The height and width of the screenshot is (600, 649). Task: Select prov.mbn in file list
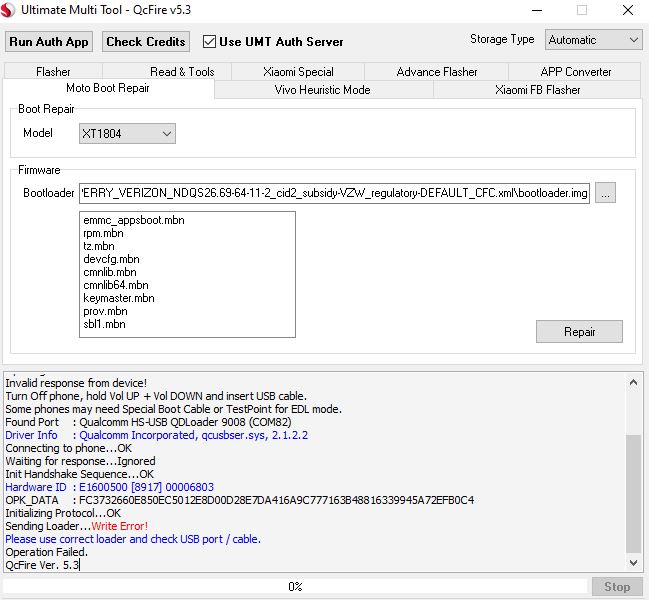[105, 311]
